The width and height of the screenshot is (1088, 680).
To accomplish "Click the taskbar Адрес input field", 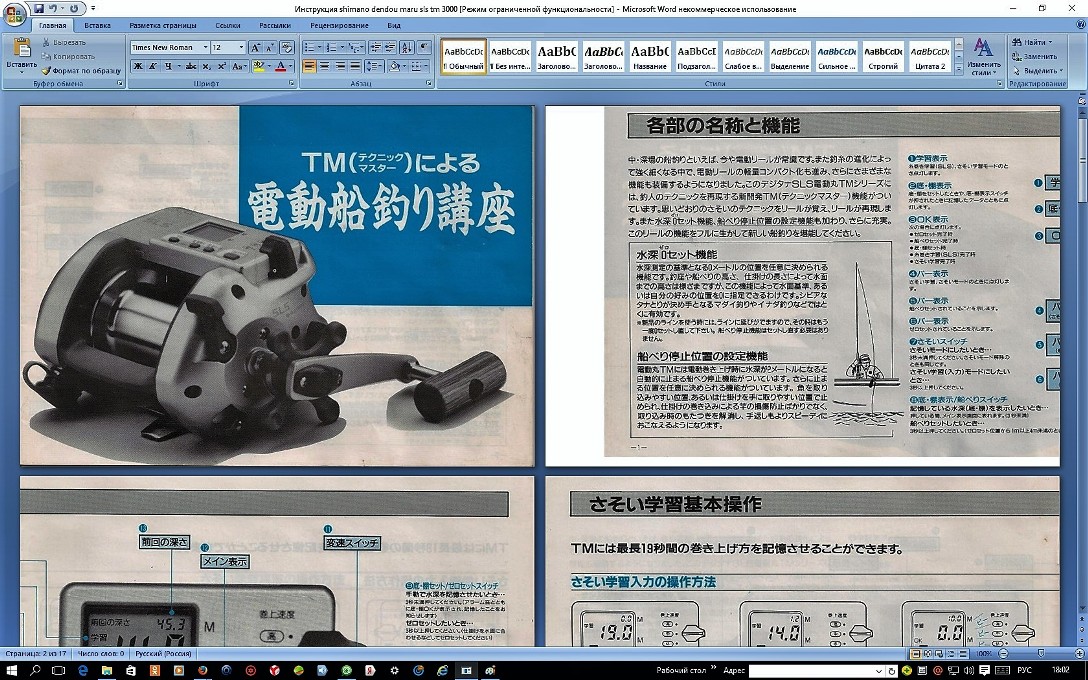I will [810, 671].
